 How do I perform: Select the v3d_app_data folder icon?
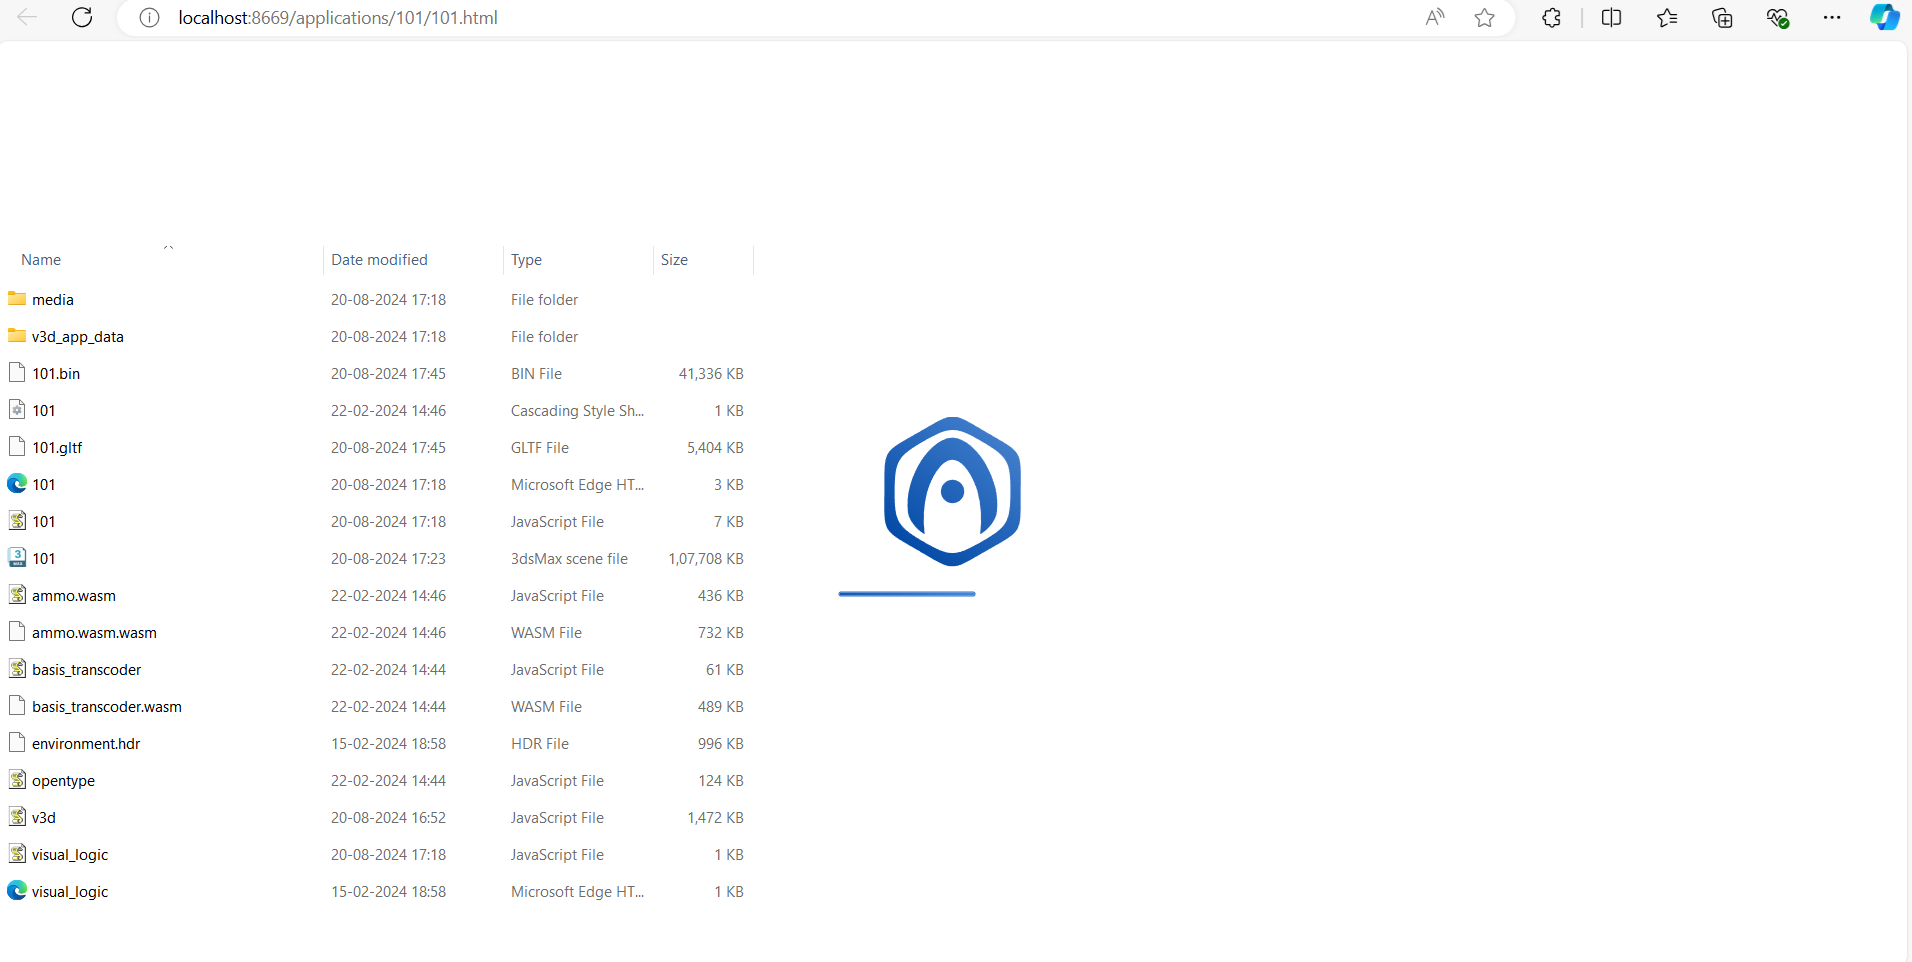point(17,336)
